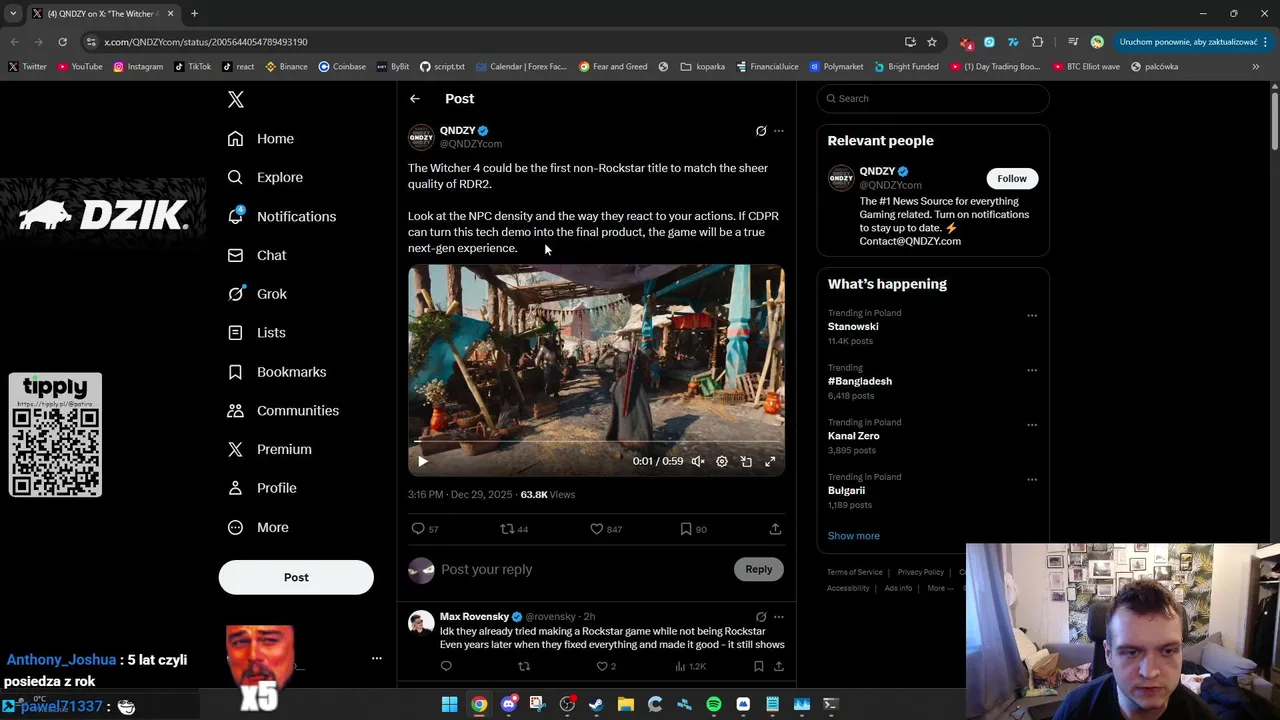Toggle picture-in-picture for video

point(746,461)
